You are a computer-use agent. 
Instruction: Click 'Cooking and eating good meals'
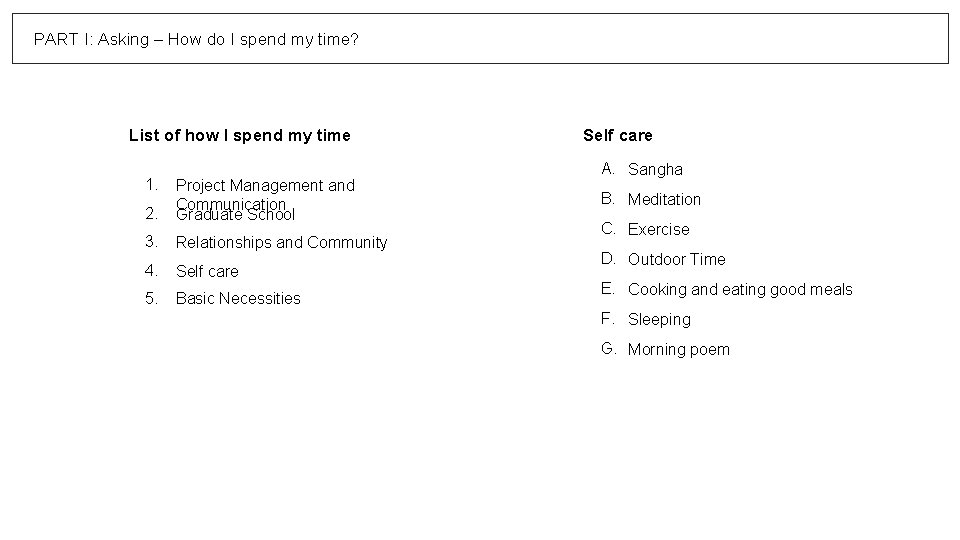(740, 290)
